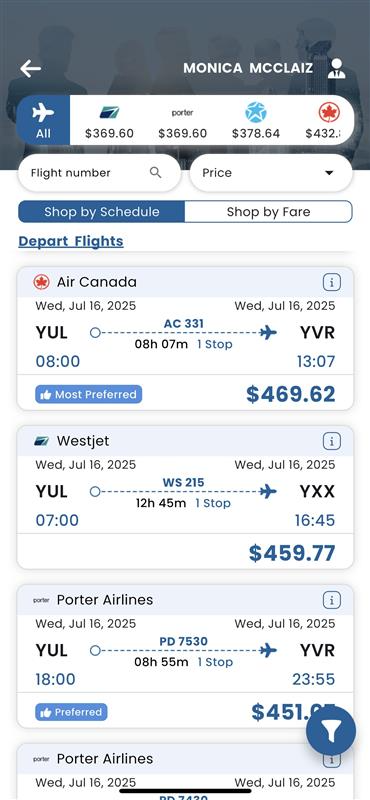Select Westjet fare $459.77

(x=292, y=553)
